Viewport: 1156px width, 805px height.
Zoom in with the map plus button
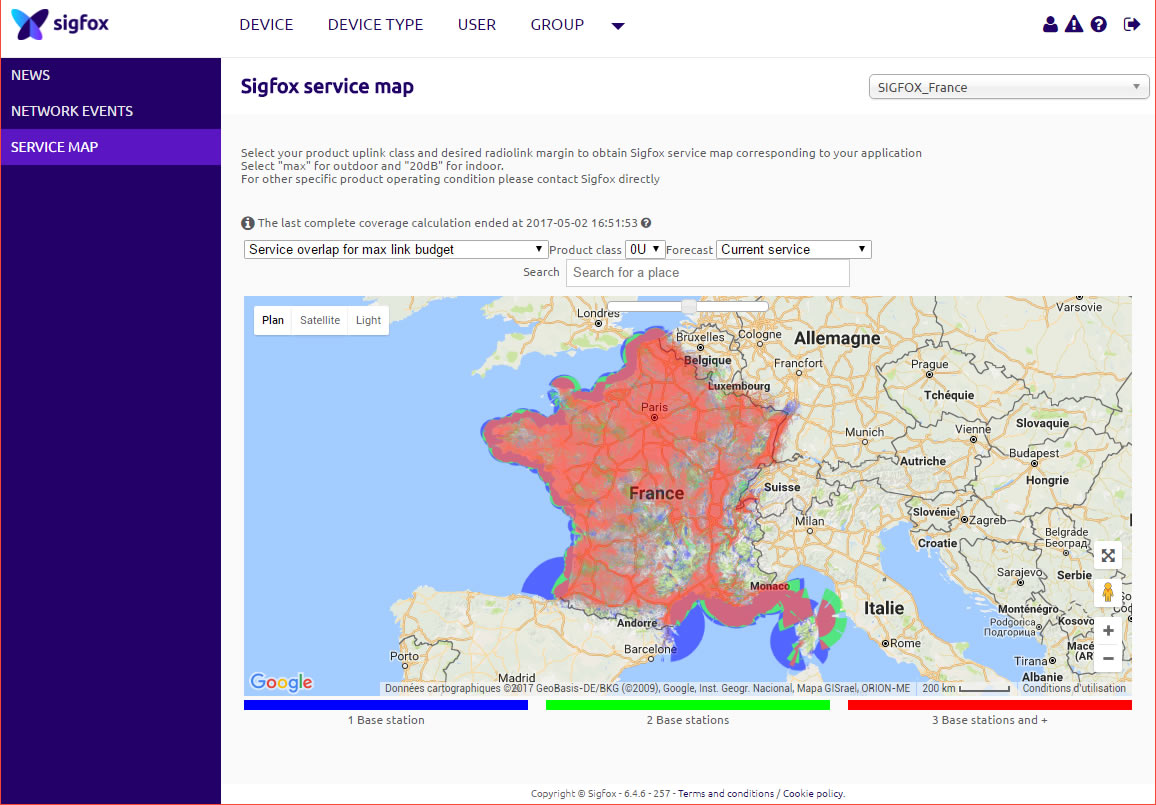(1108, 630)
